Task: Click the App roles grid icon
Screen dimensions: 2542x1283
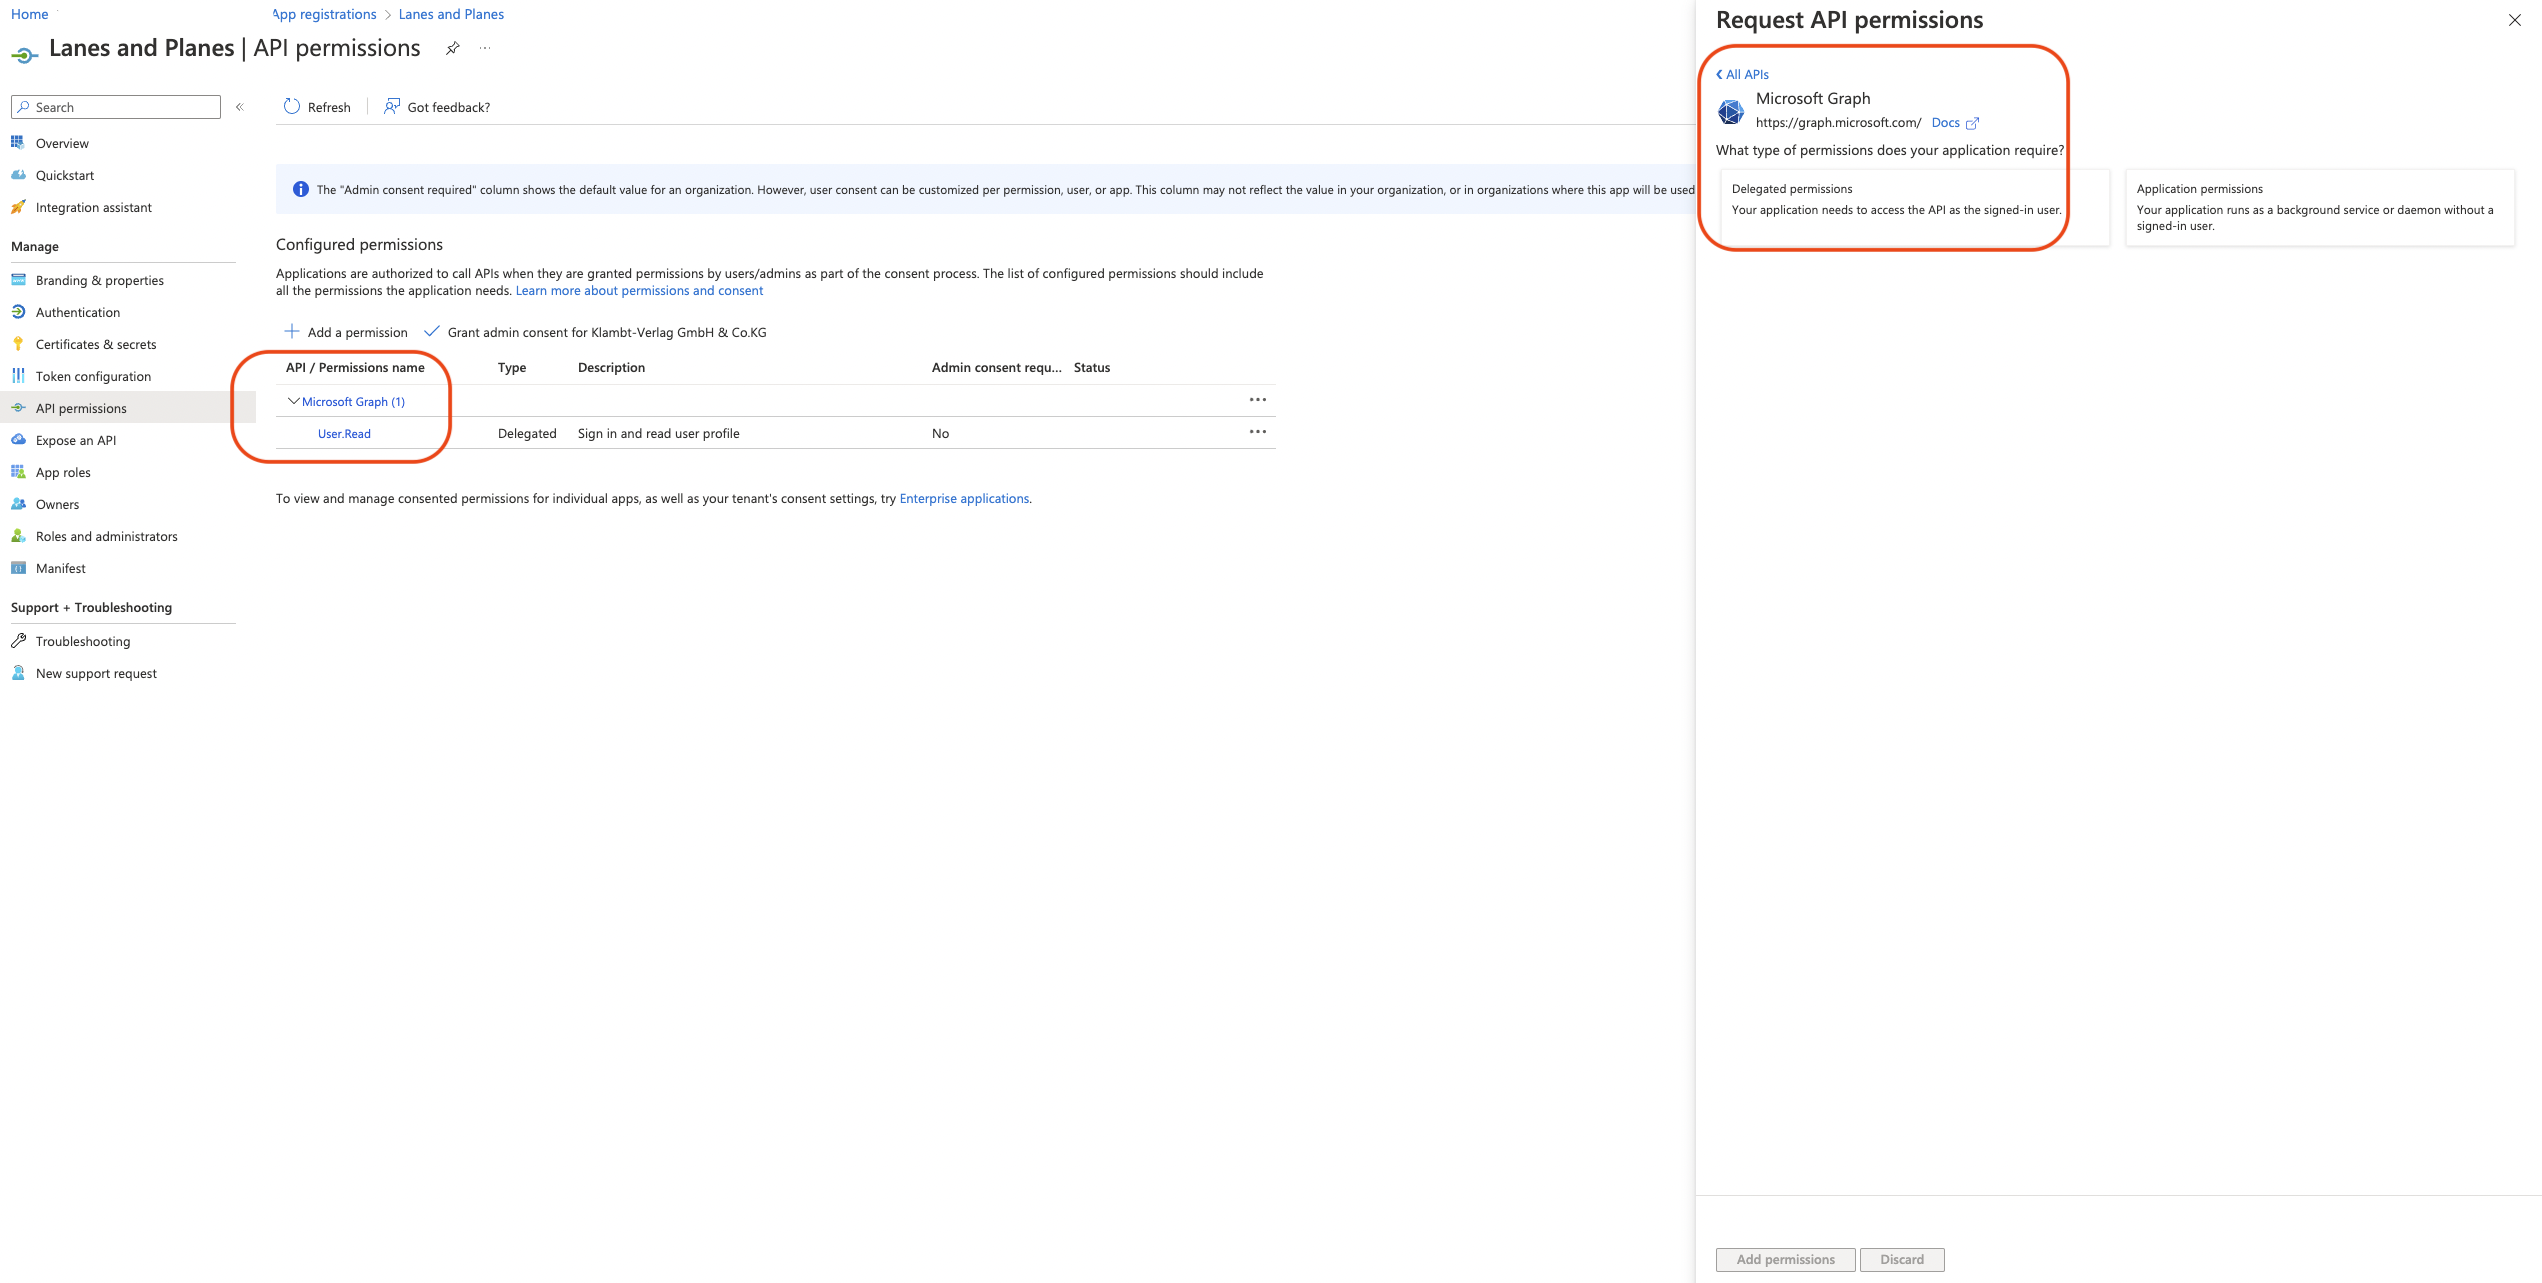Action: point(18,472)
